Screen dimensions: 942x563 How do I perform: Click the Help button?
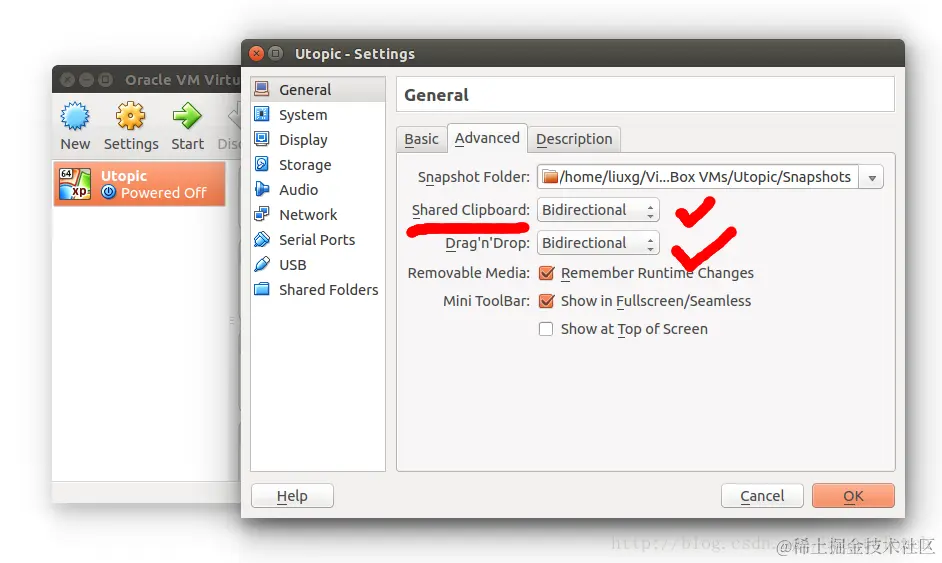click(292, 496)
